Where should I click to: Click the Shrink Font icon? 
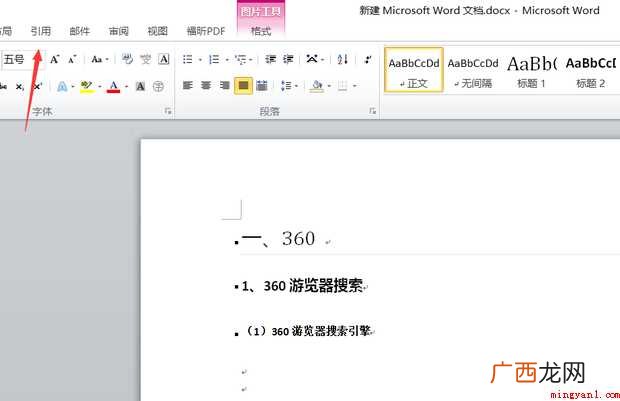[72, 60]
